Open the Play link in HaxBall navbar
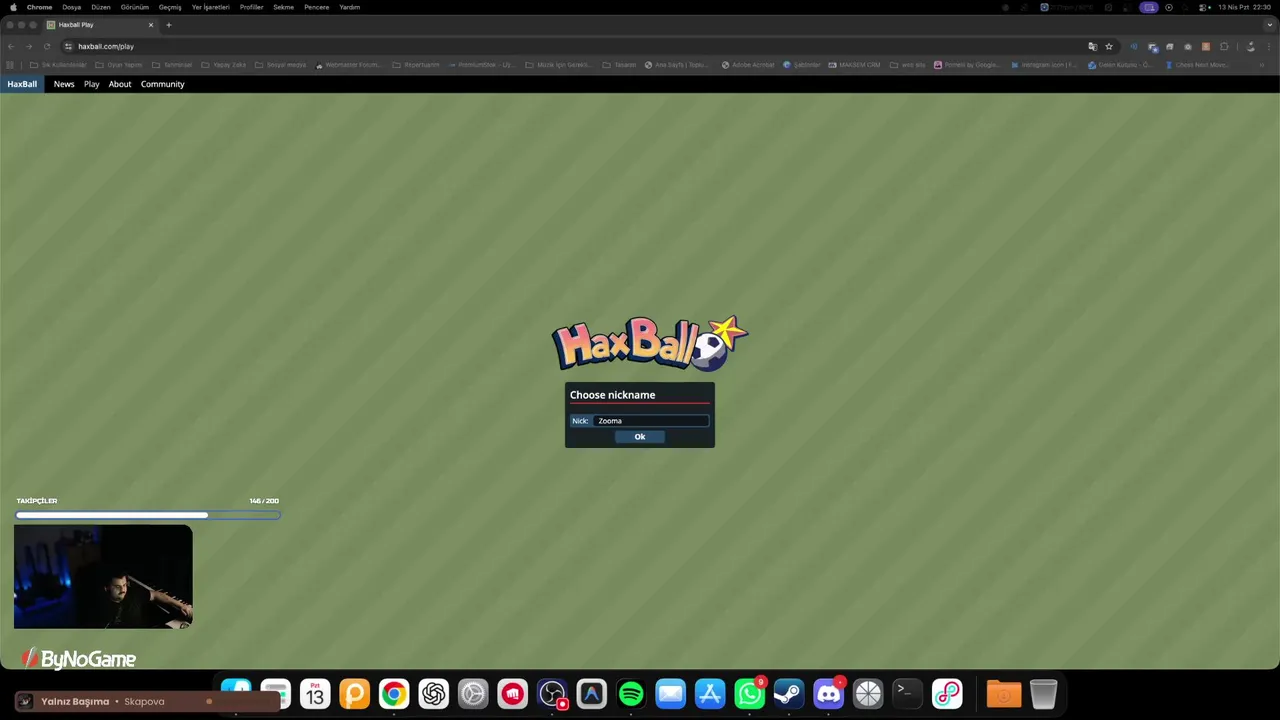 91,84
